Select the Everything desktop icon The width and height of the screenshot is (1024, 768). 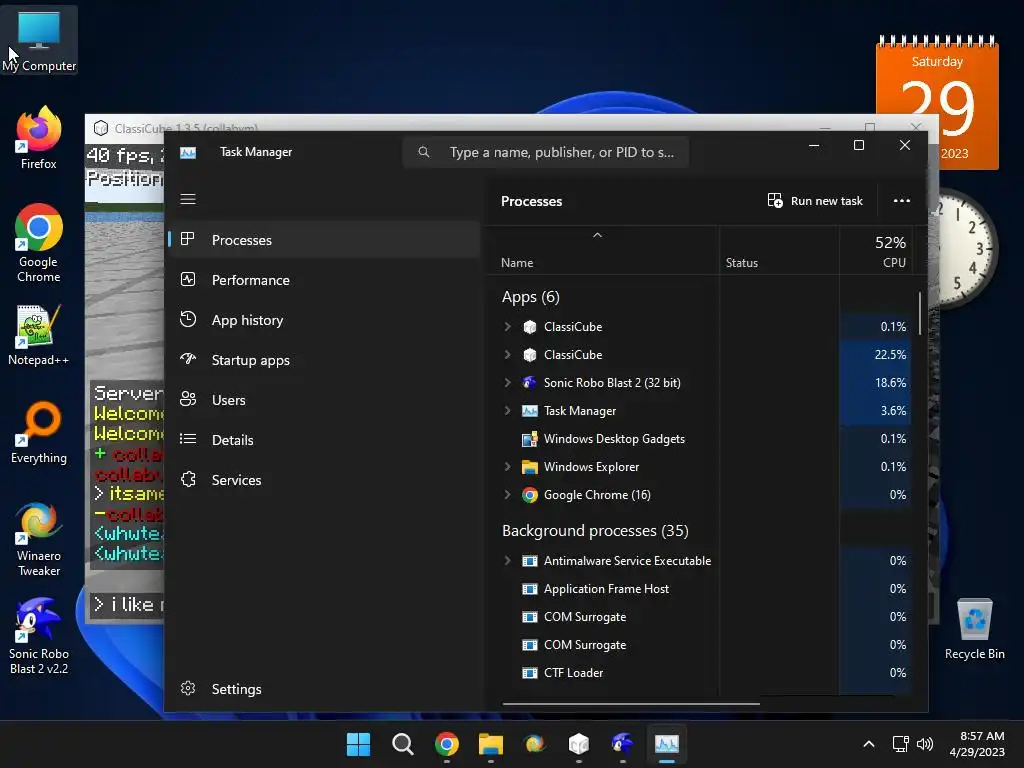[39, 433]
